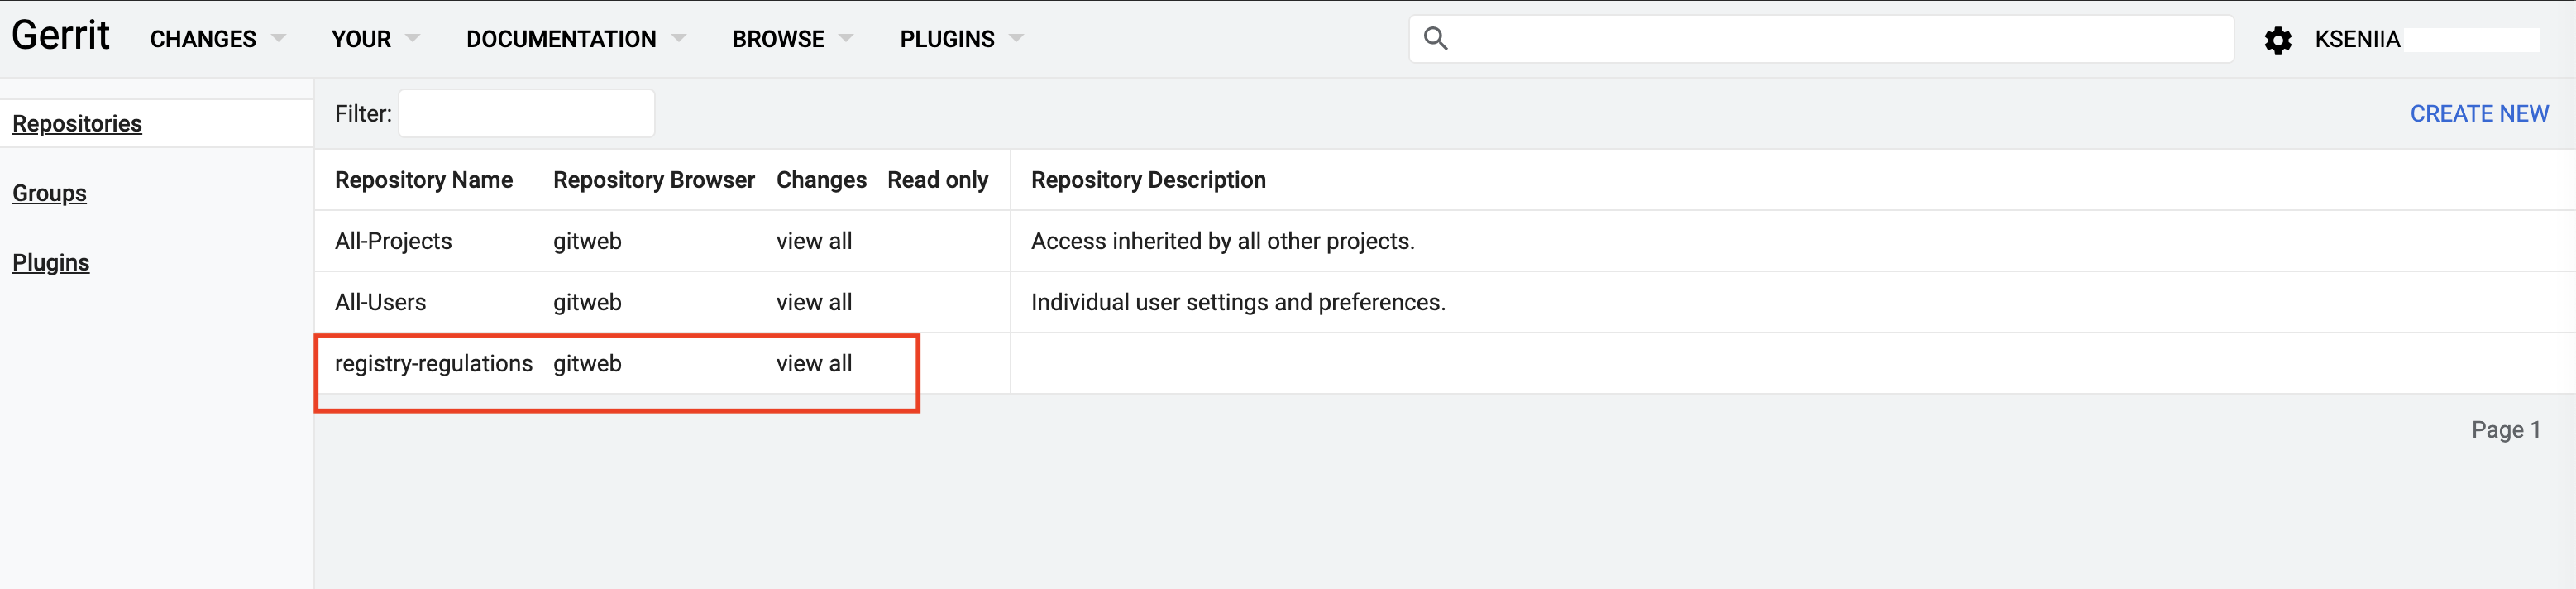Click the Read only column header

click(937, 180)
